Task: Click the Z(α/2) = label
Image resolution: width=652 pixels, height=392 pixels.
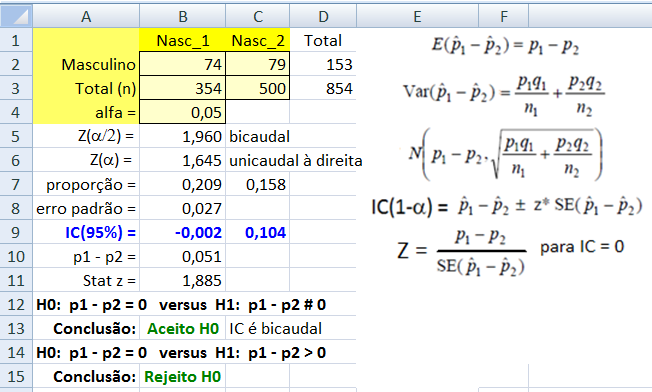Action: coord(86,136)
